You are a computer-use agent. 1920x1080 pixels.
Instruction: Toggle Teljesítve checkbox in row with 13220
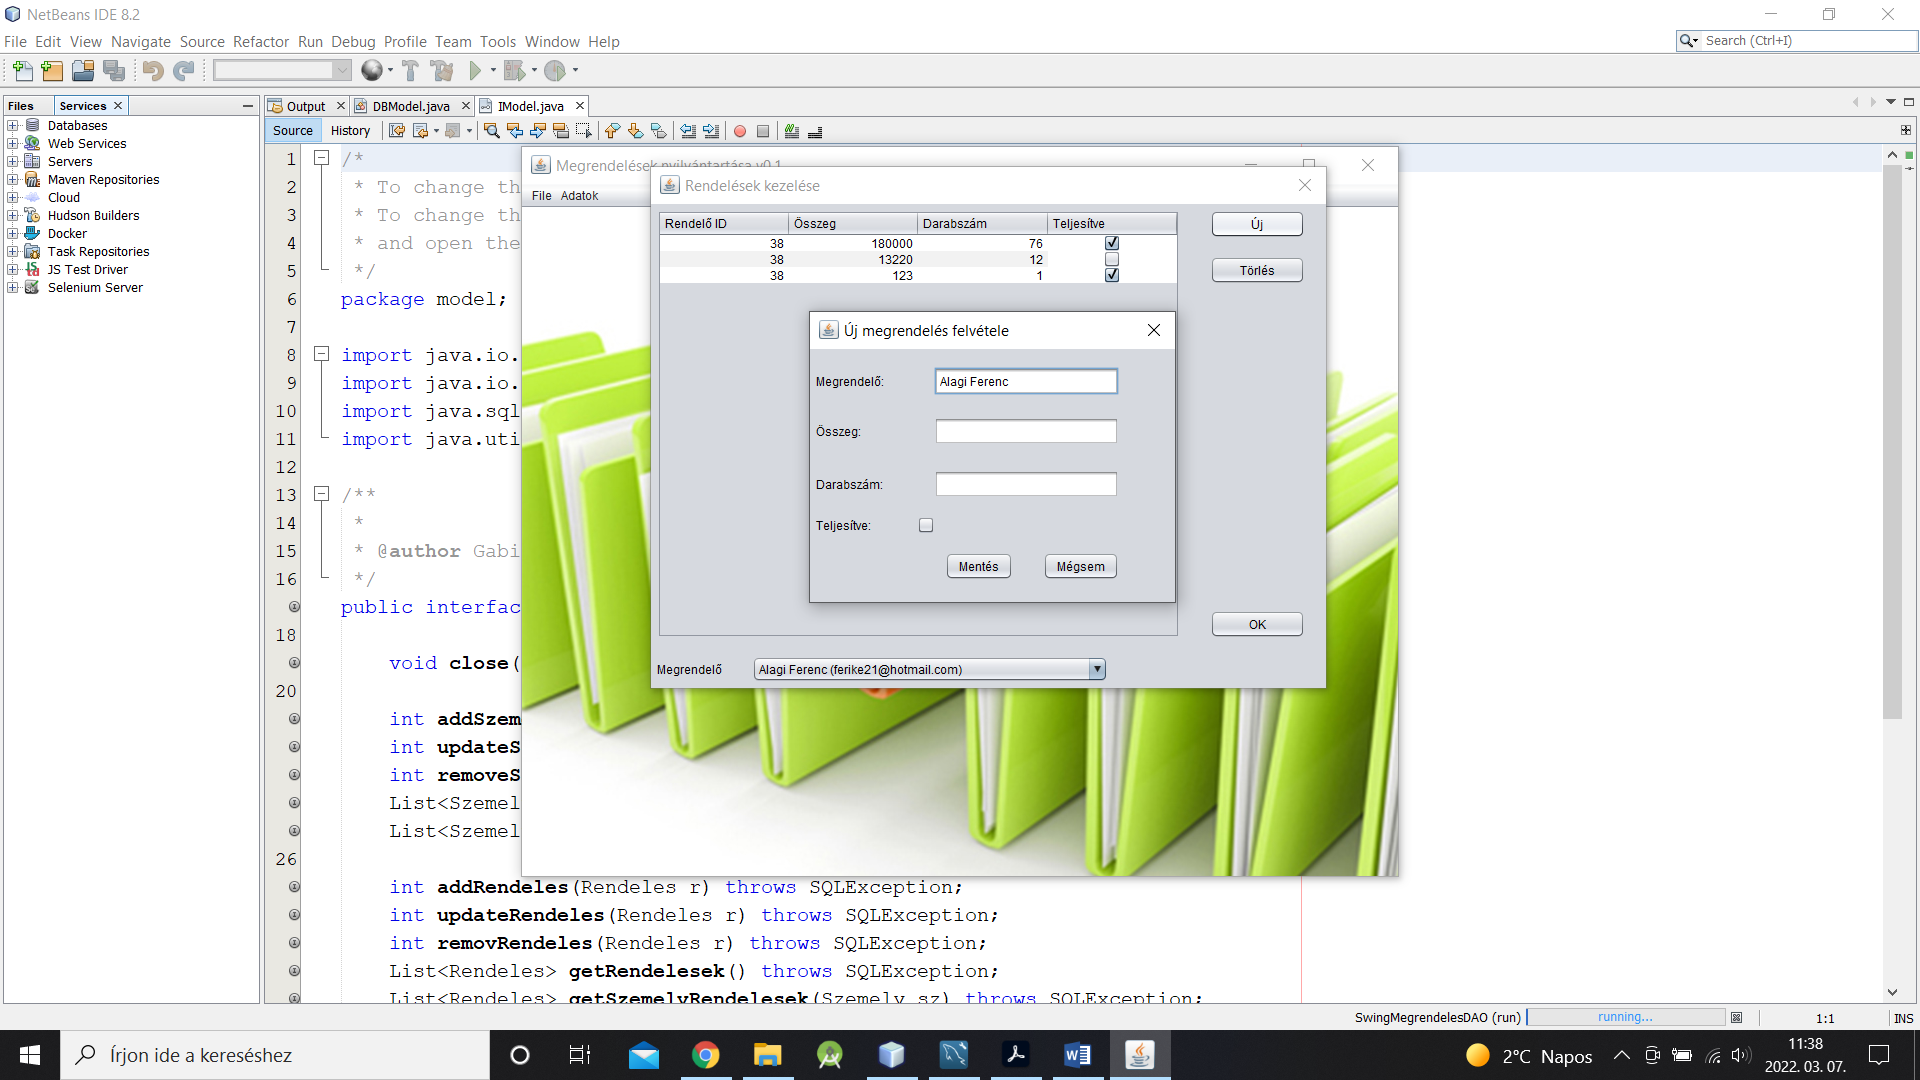pos(1112,259)
